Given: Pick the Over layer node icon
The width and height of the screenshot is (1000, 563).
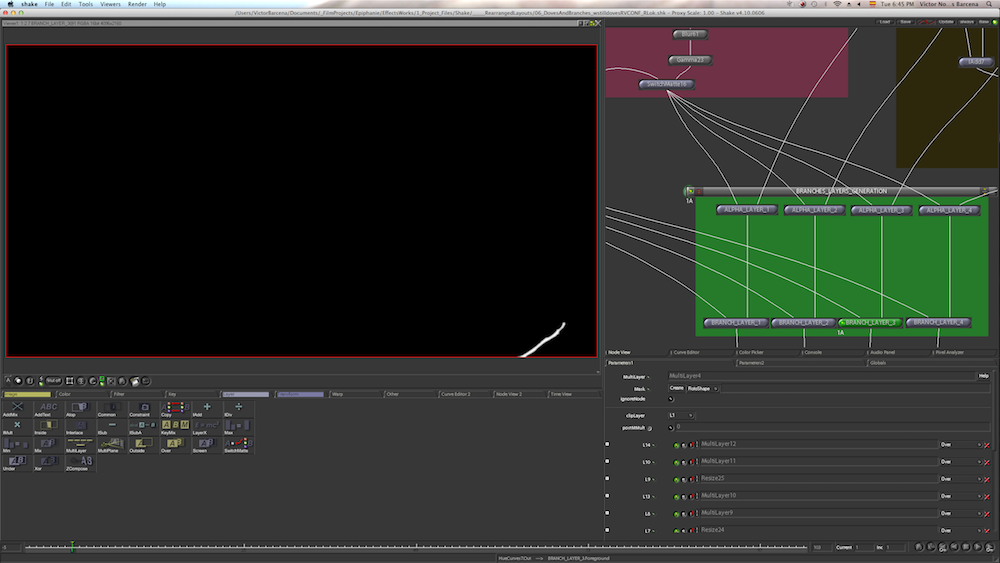Looking at the screenshot, I should tap(173, 443).
